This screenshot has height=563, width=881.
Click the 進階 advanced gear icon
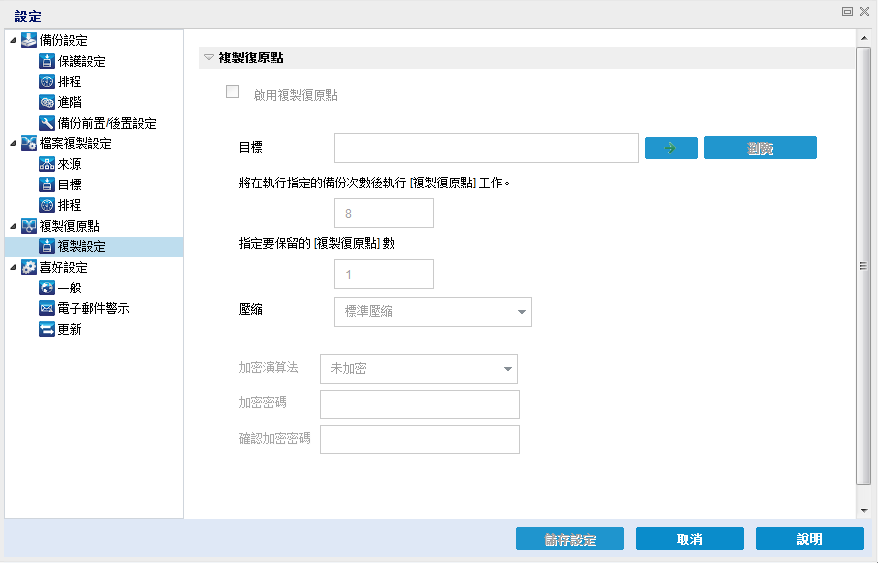coord(46,102)
